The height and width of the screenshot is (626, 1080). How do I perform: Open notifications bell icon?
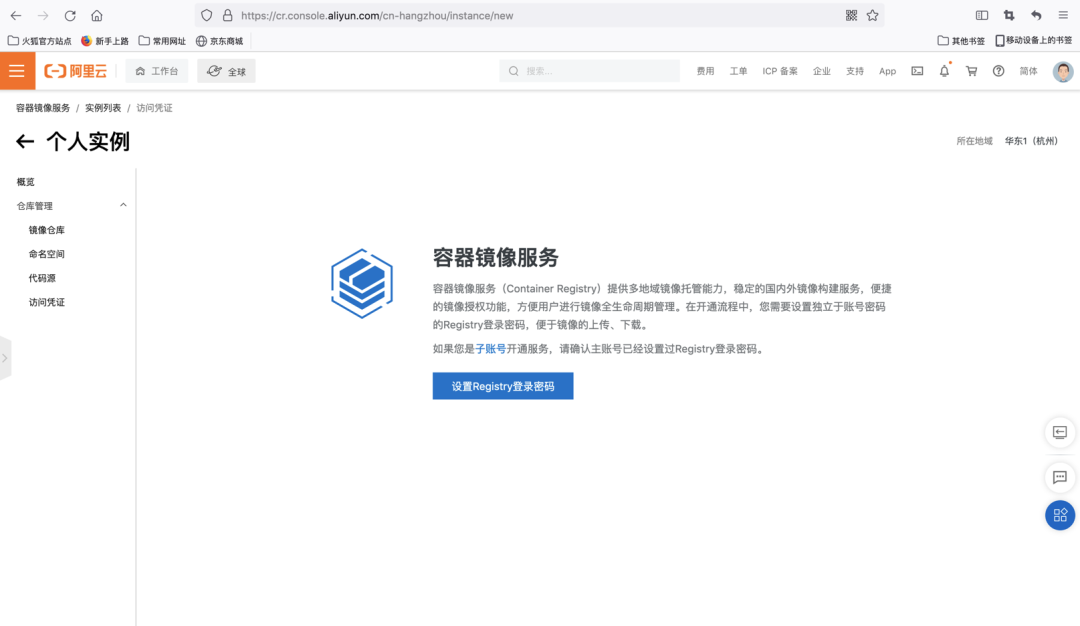coord(944,70)
